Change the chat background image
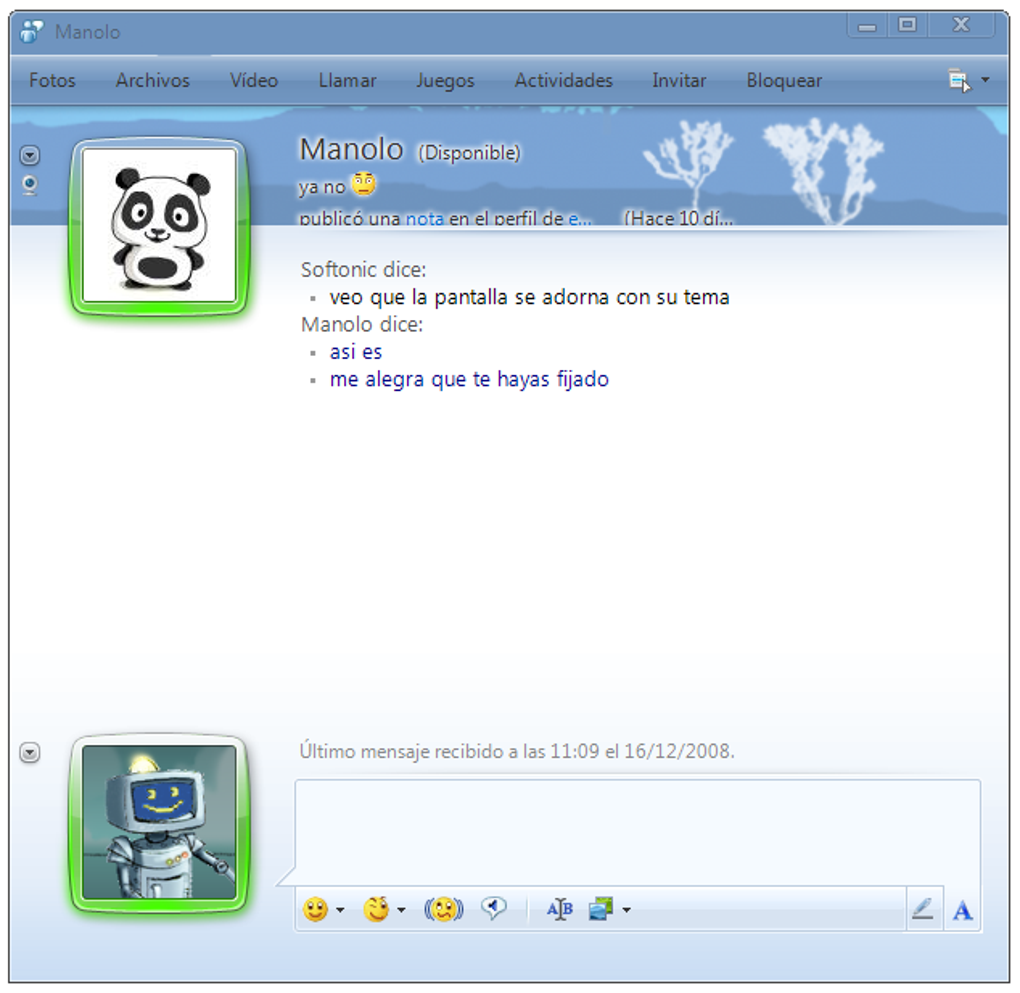Screen dimensions: 1020x993 (600, 909)
